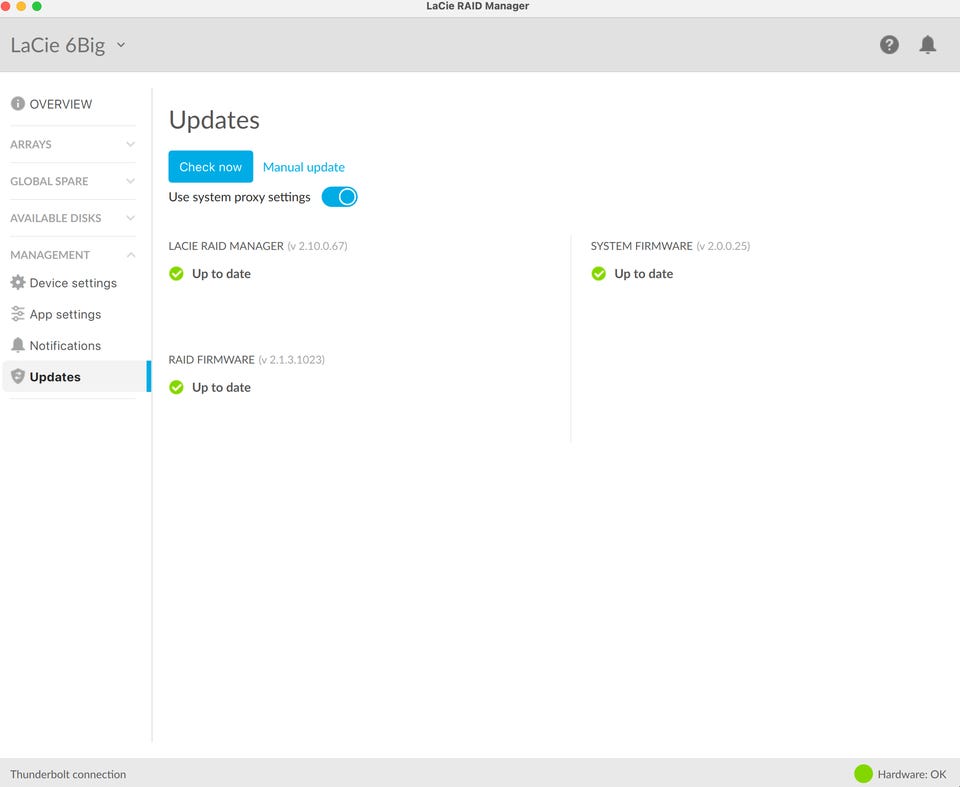Click the Arrays section label
This screenshot has width=960, height=787.
point(31,145)
